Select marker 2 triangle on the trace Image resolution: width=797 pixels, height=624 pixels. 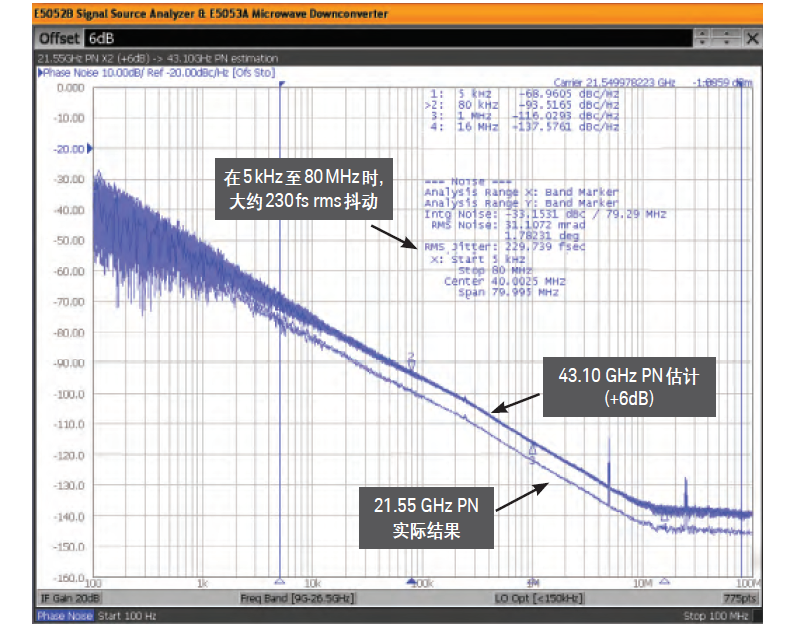412,364
